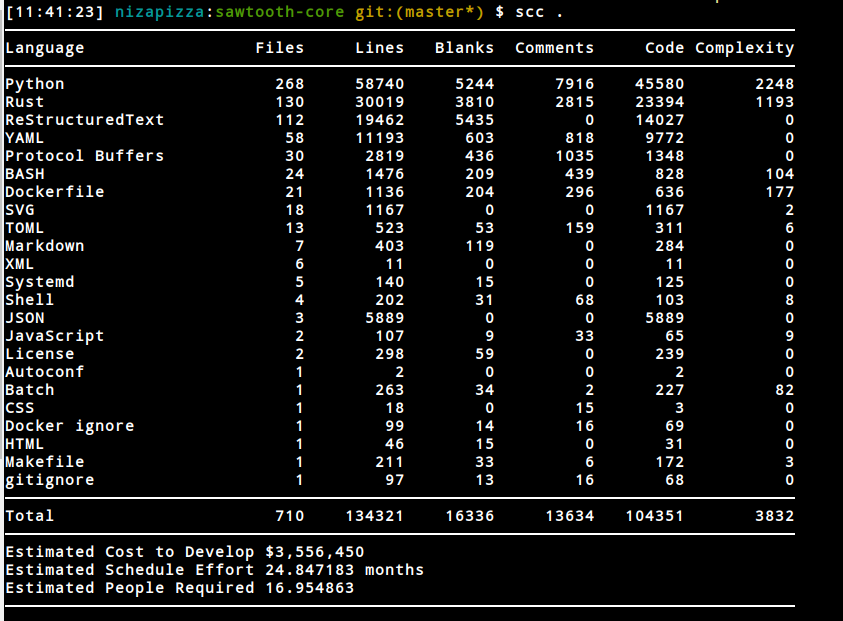Select the JavaScript row name
The height and width of the screenshot is (621, 843).
(x=55, y=337)
